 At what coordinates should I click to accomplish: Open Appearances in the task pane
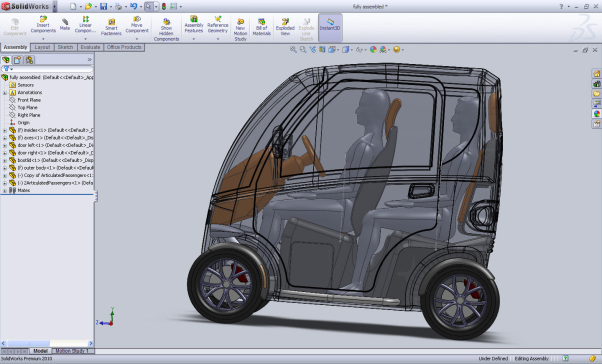pos(596,114)
